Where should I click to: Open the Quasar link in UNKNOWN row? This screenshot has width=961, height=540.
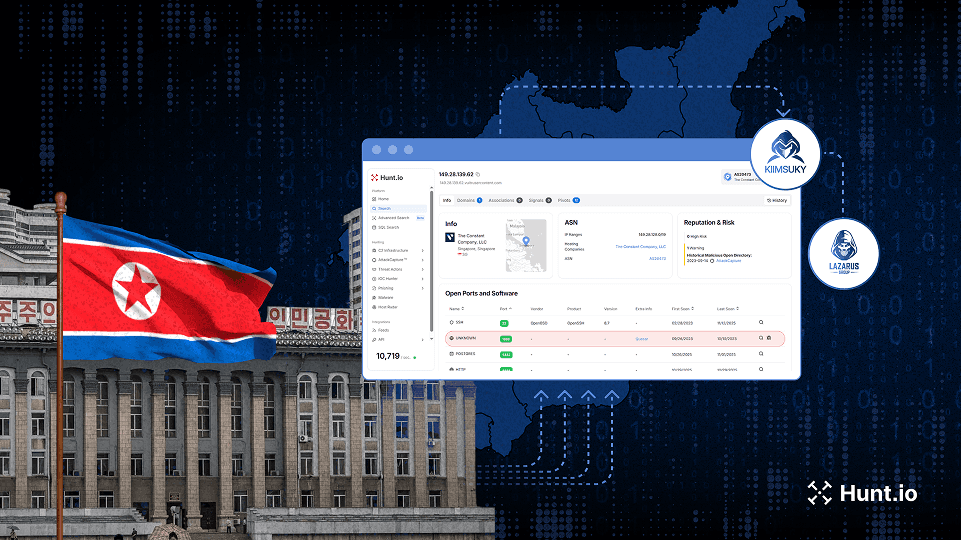click(x=642, y=339)
